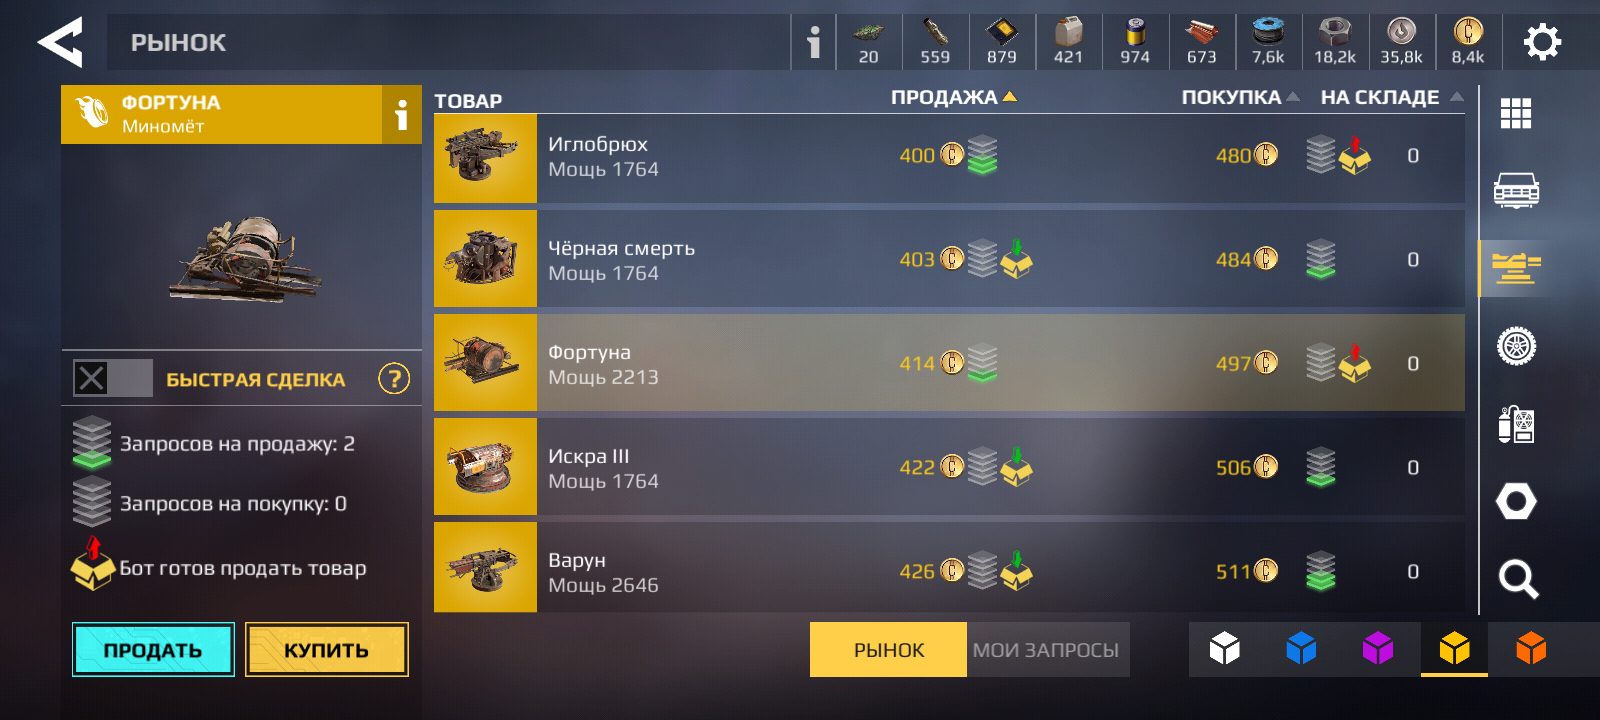Viewport: 1600px width, 720px height.
Task: Show the all-items grid category icon
Action: coord(1516,113)
